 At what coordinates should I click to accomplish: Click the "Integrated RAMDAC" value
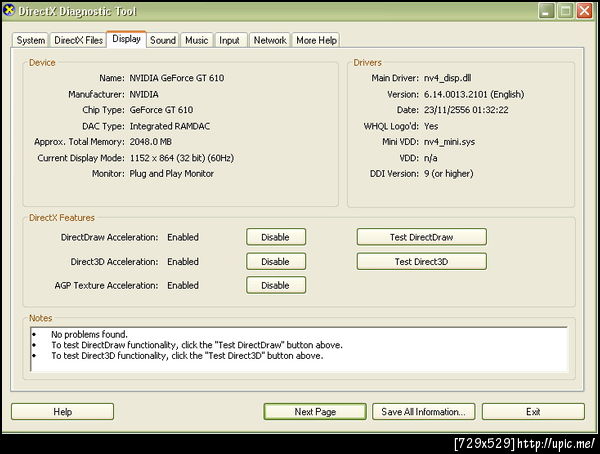170,126
